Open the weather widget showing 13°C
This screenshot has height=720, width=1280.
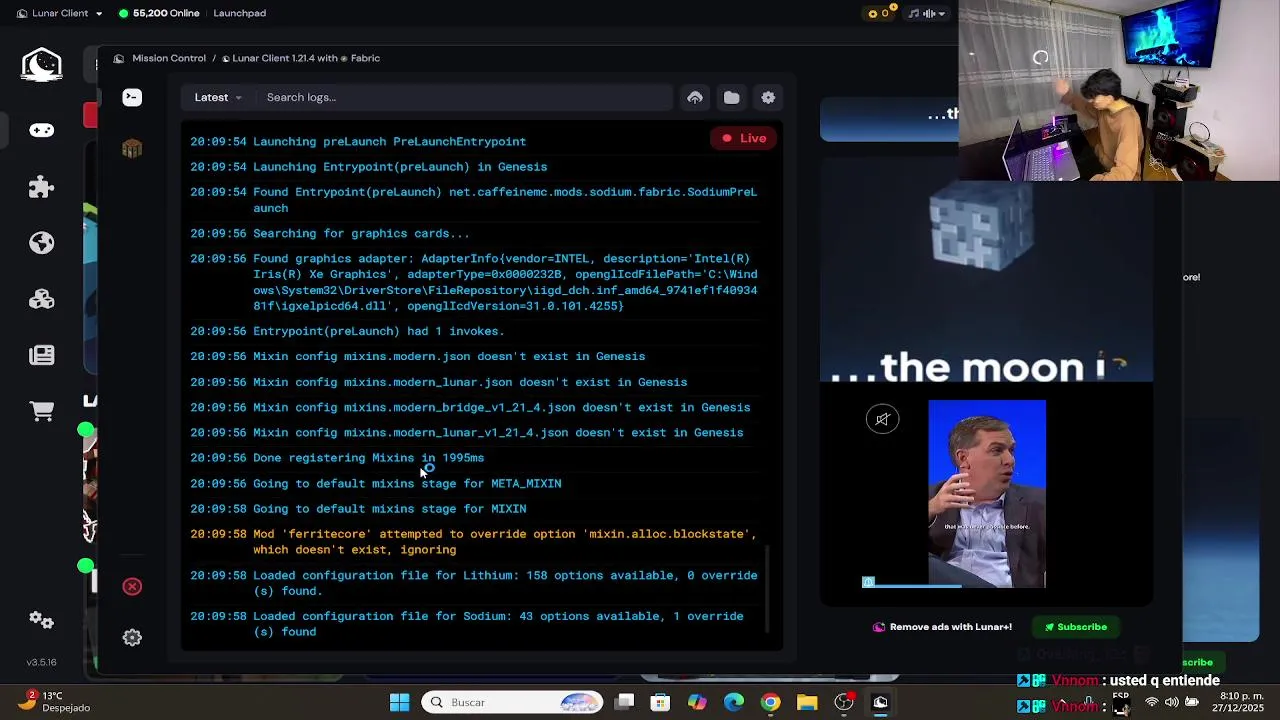pyautogui.click(x=58, y=702)
